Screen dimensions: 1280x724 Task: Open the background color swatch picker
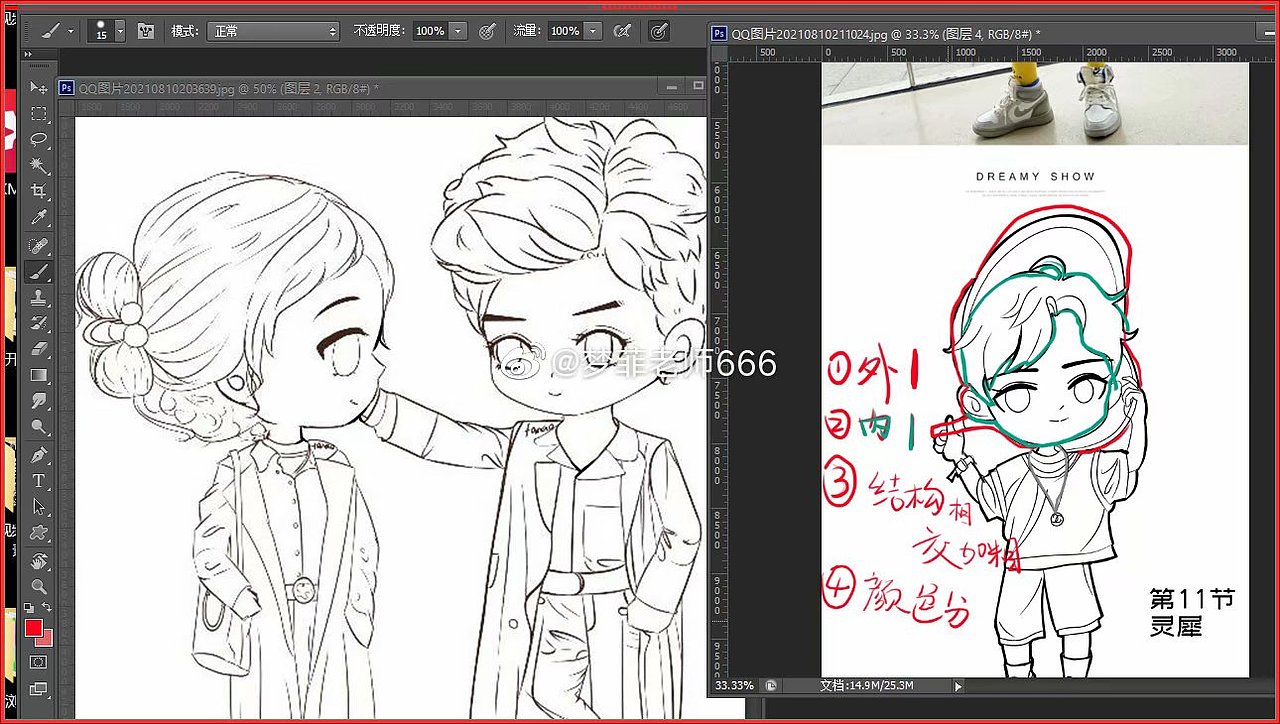click(46, 640)
